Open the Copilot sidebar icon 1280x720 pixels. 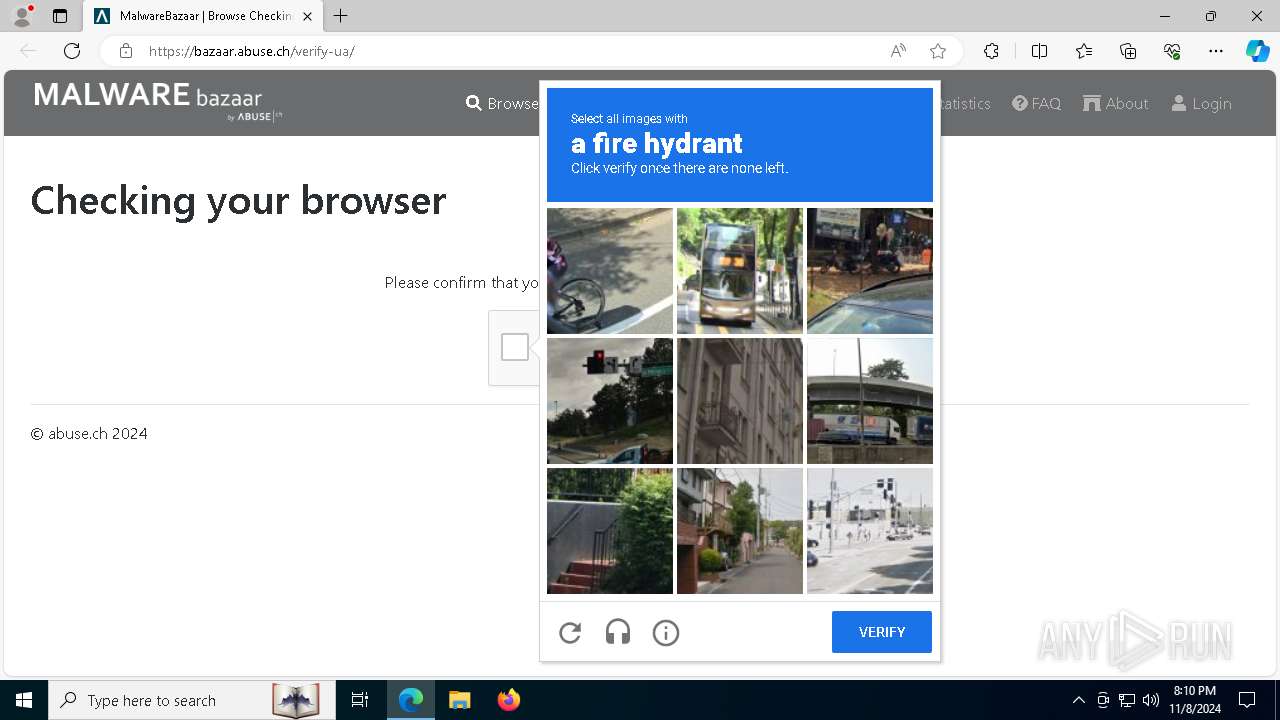pos(1257,51)
